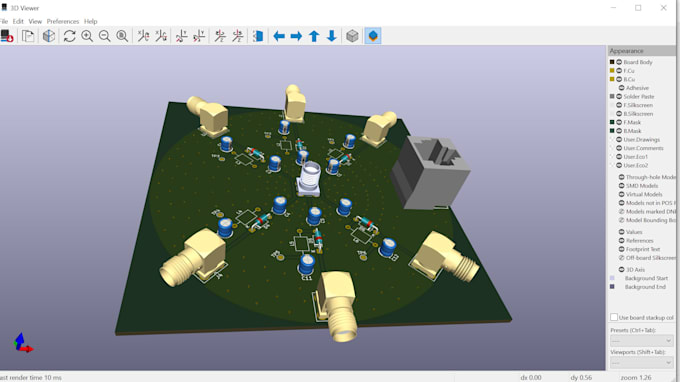
Task: Show Models marked DNP eye toggle
Action: tap(621, 212)
